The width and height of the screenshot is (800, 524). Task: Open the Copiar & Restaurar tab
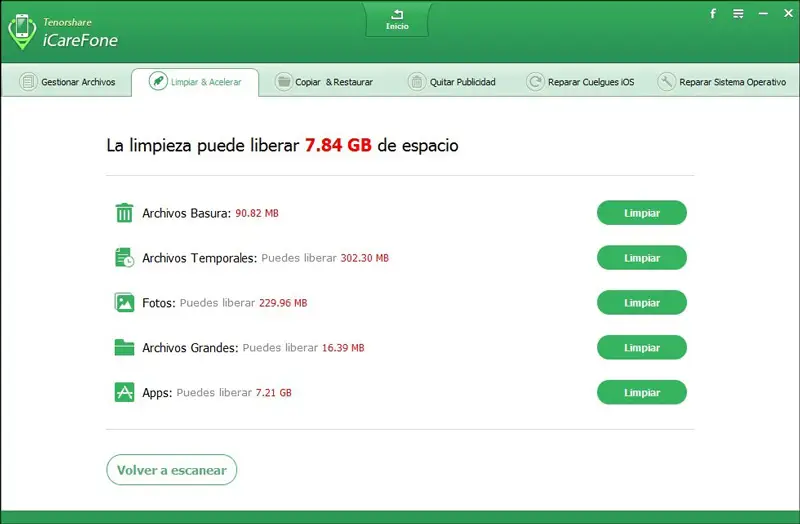click(323, 82)
